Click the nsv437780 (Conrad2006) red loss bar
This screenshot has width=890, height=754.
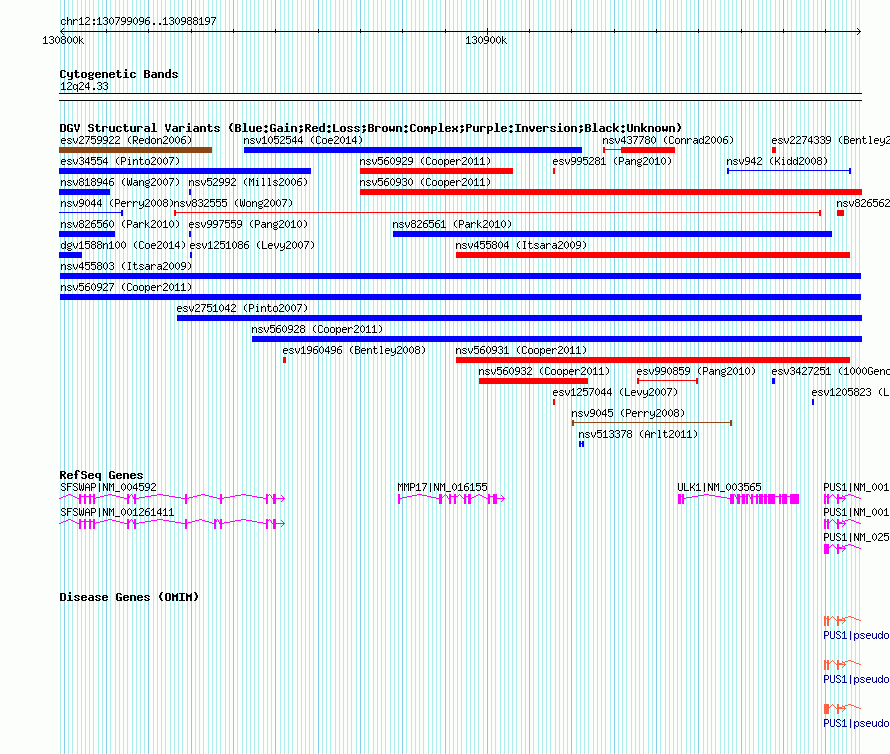click(x=639, y=150)
